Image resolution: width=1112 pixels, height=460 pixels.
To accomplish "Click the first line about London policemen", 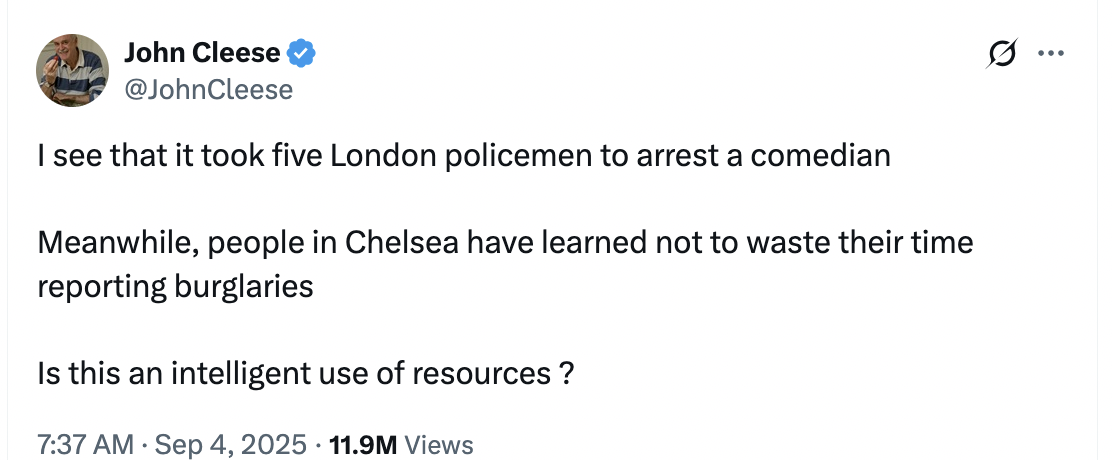I will coord(463,157).
